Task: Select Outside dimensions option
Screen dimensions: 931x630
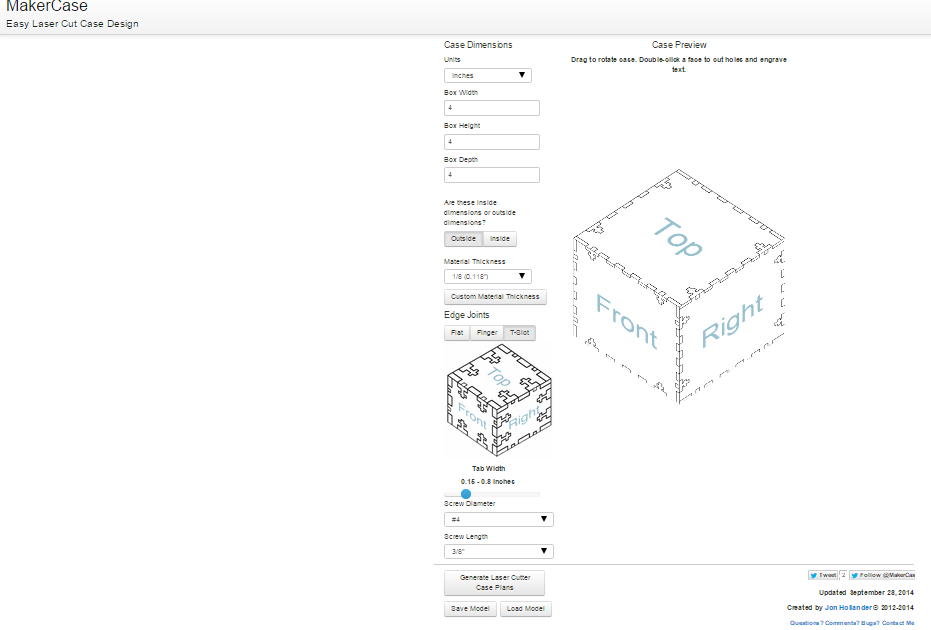Action: coord(463,239)
